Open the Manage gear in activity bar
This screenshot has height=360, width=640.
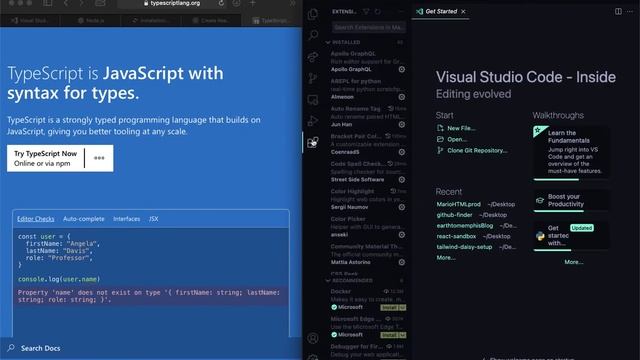pyautogui.click(x=313, y=357)
